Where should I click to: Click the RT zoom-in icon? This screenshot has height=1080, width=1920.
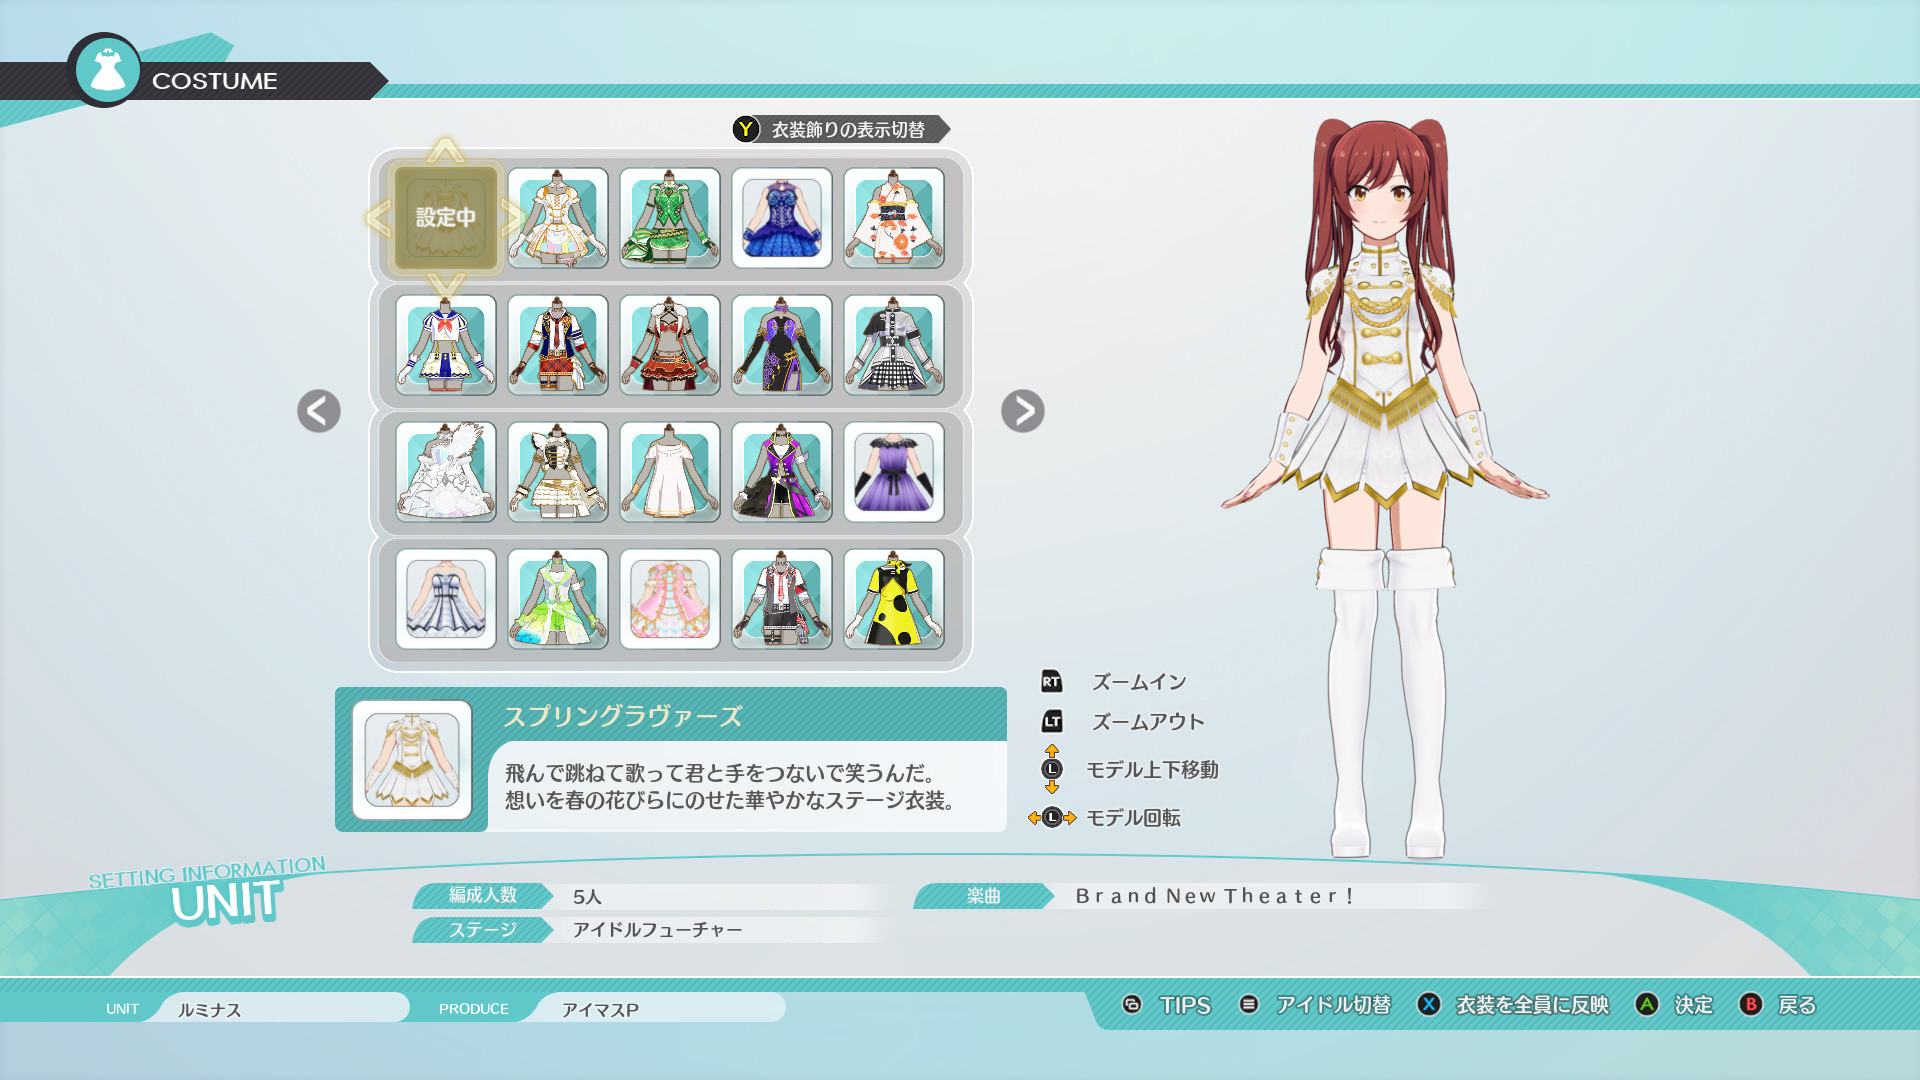coord(1051,682)
